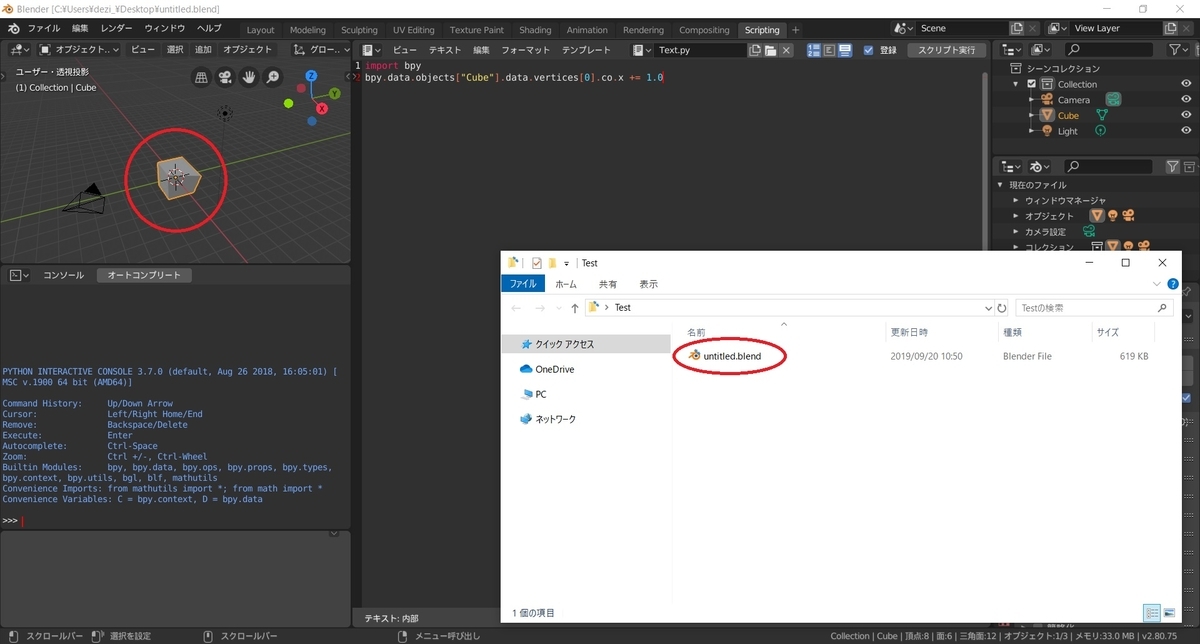Uncheck the Collection checkbox in outliner
Screen dimensions: 1200x644
tap(1032, 84)
